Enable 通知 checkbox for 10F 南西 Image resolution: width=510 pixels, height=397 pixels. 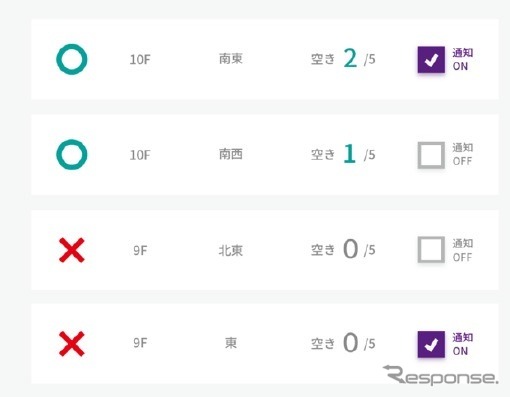[x=431, y=155]
